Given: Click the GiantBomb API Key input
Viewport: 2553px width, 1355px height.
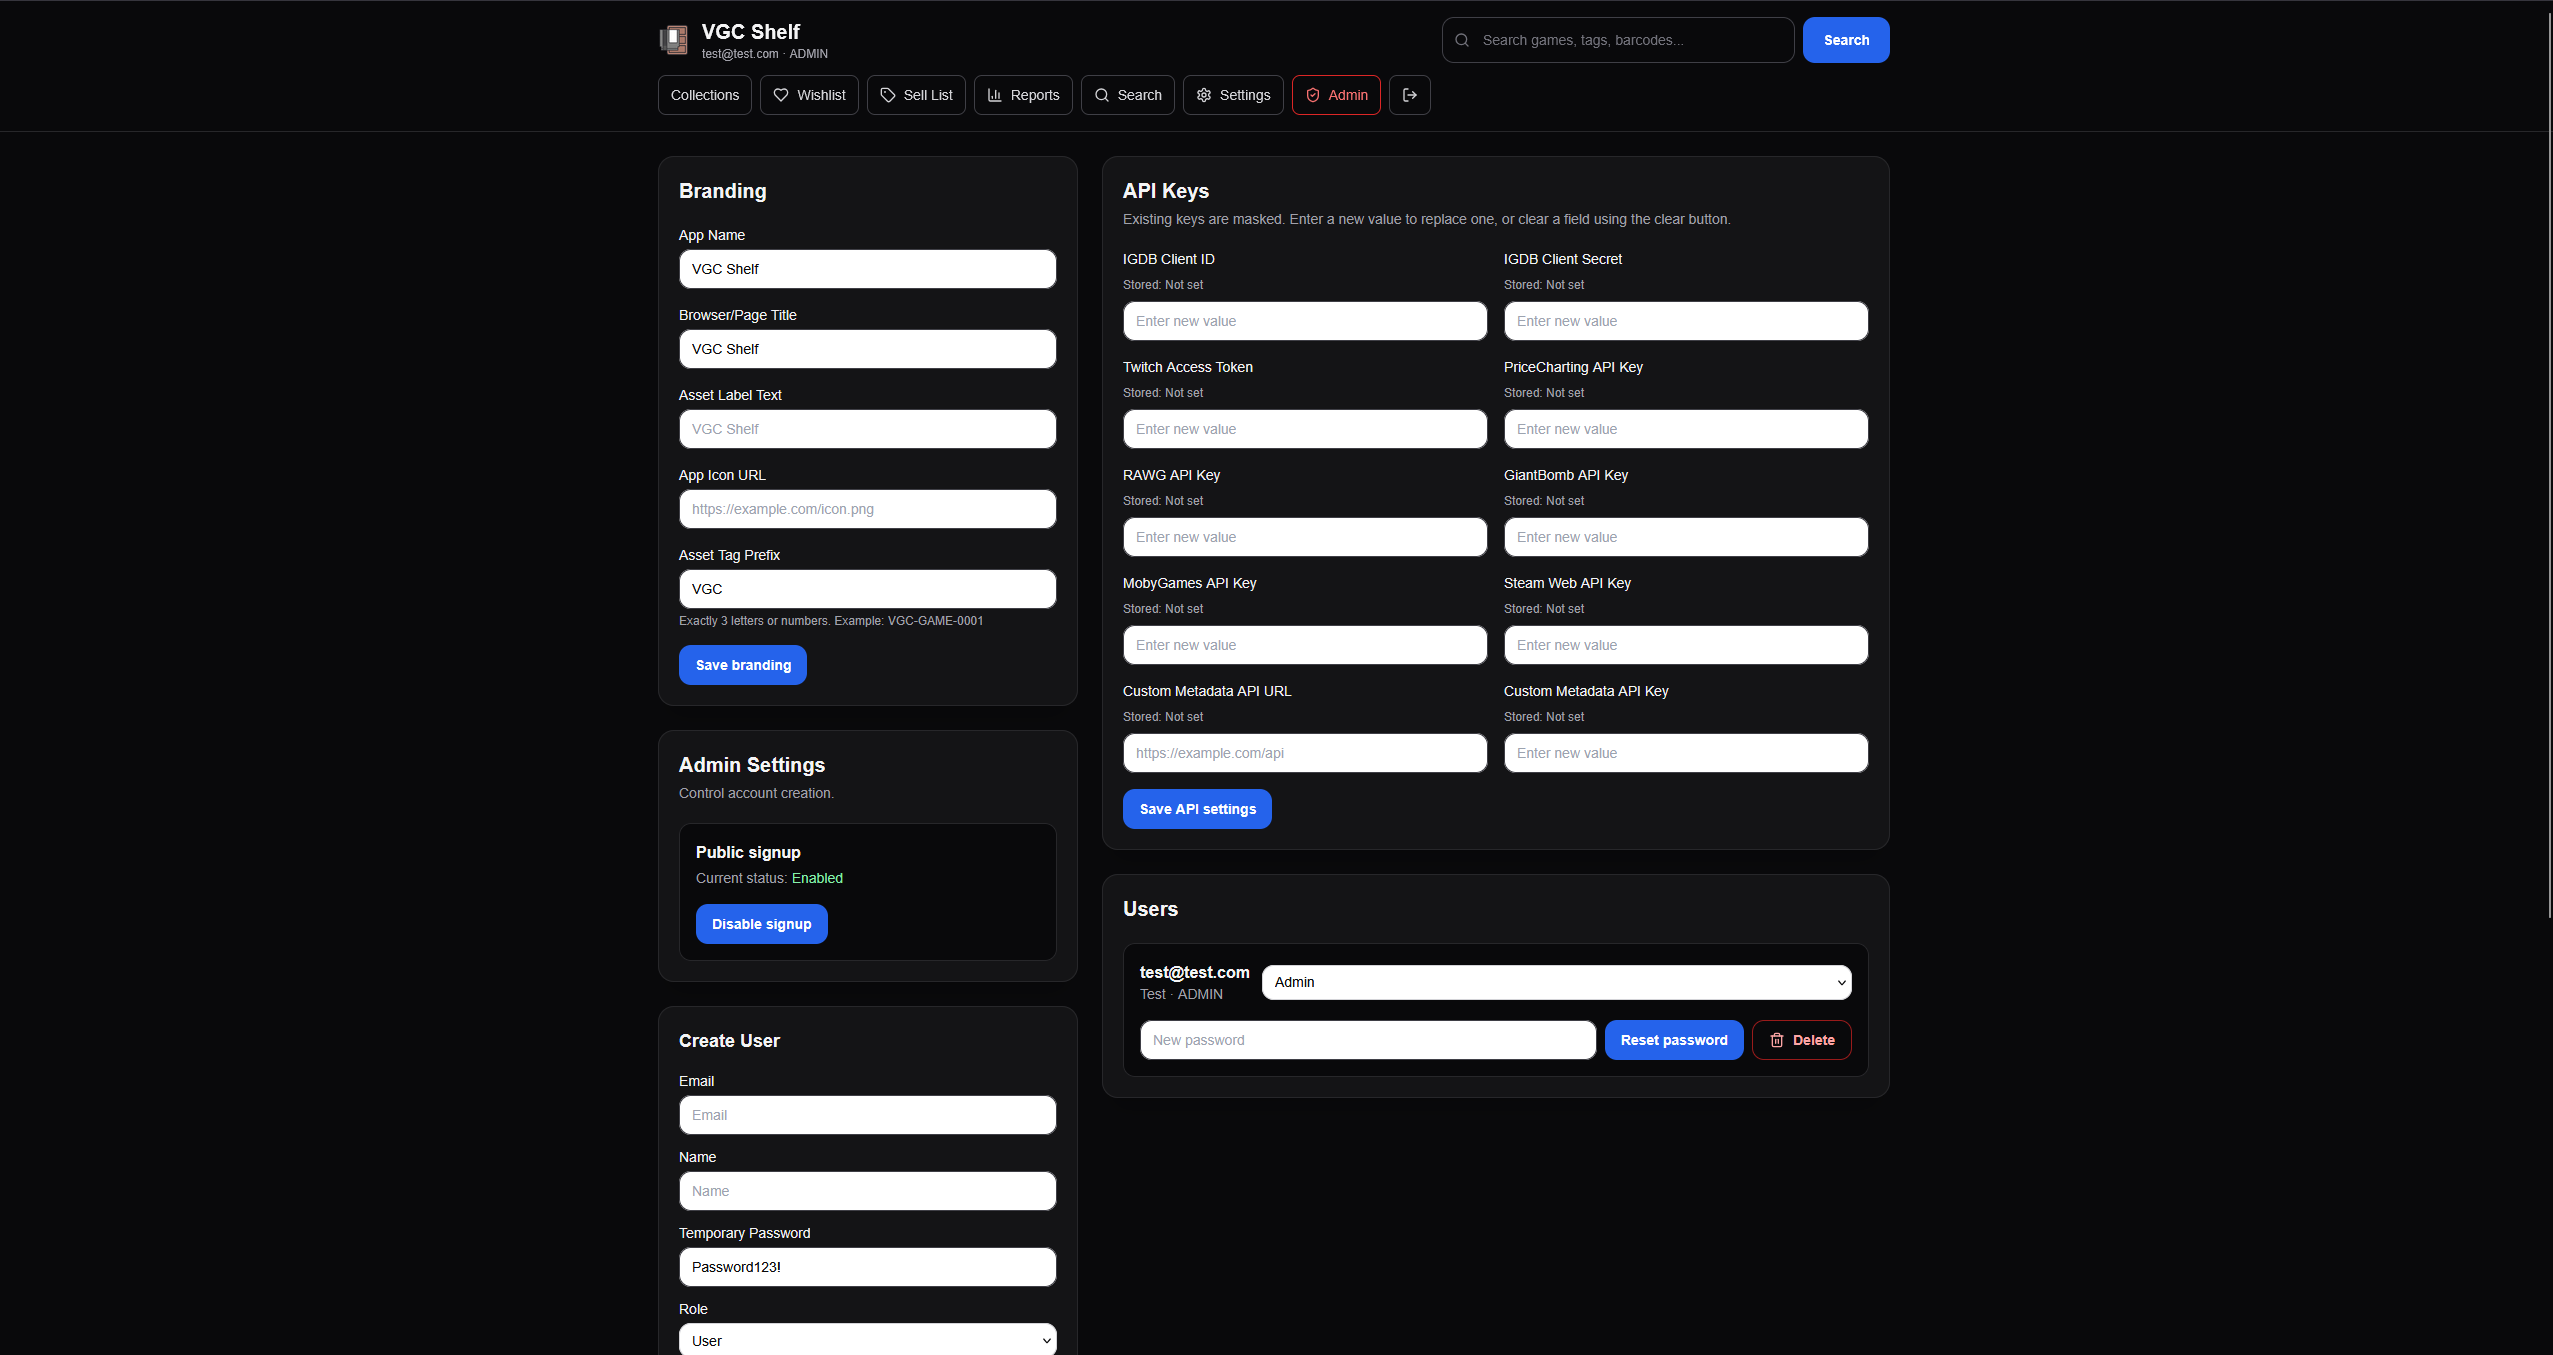Looking at the screenshot, I should click(1686, 537).
